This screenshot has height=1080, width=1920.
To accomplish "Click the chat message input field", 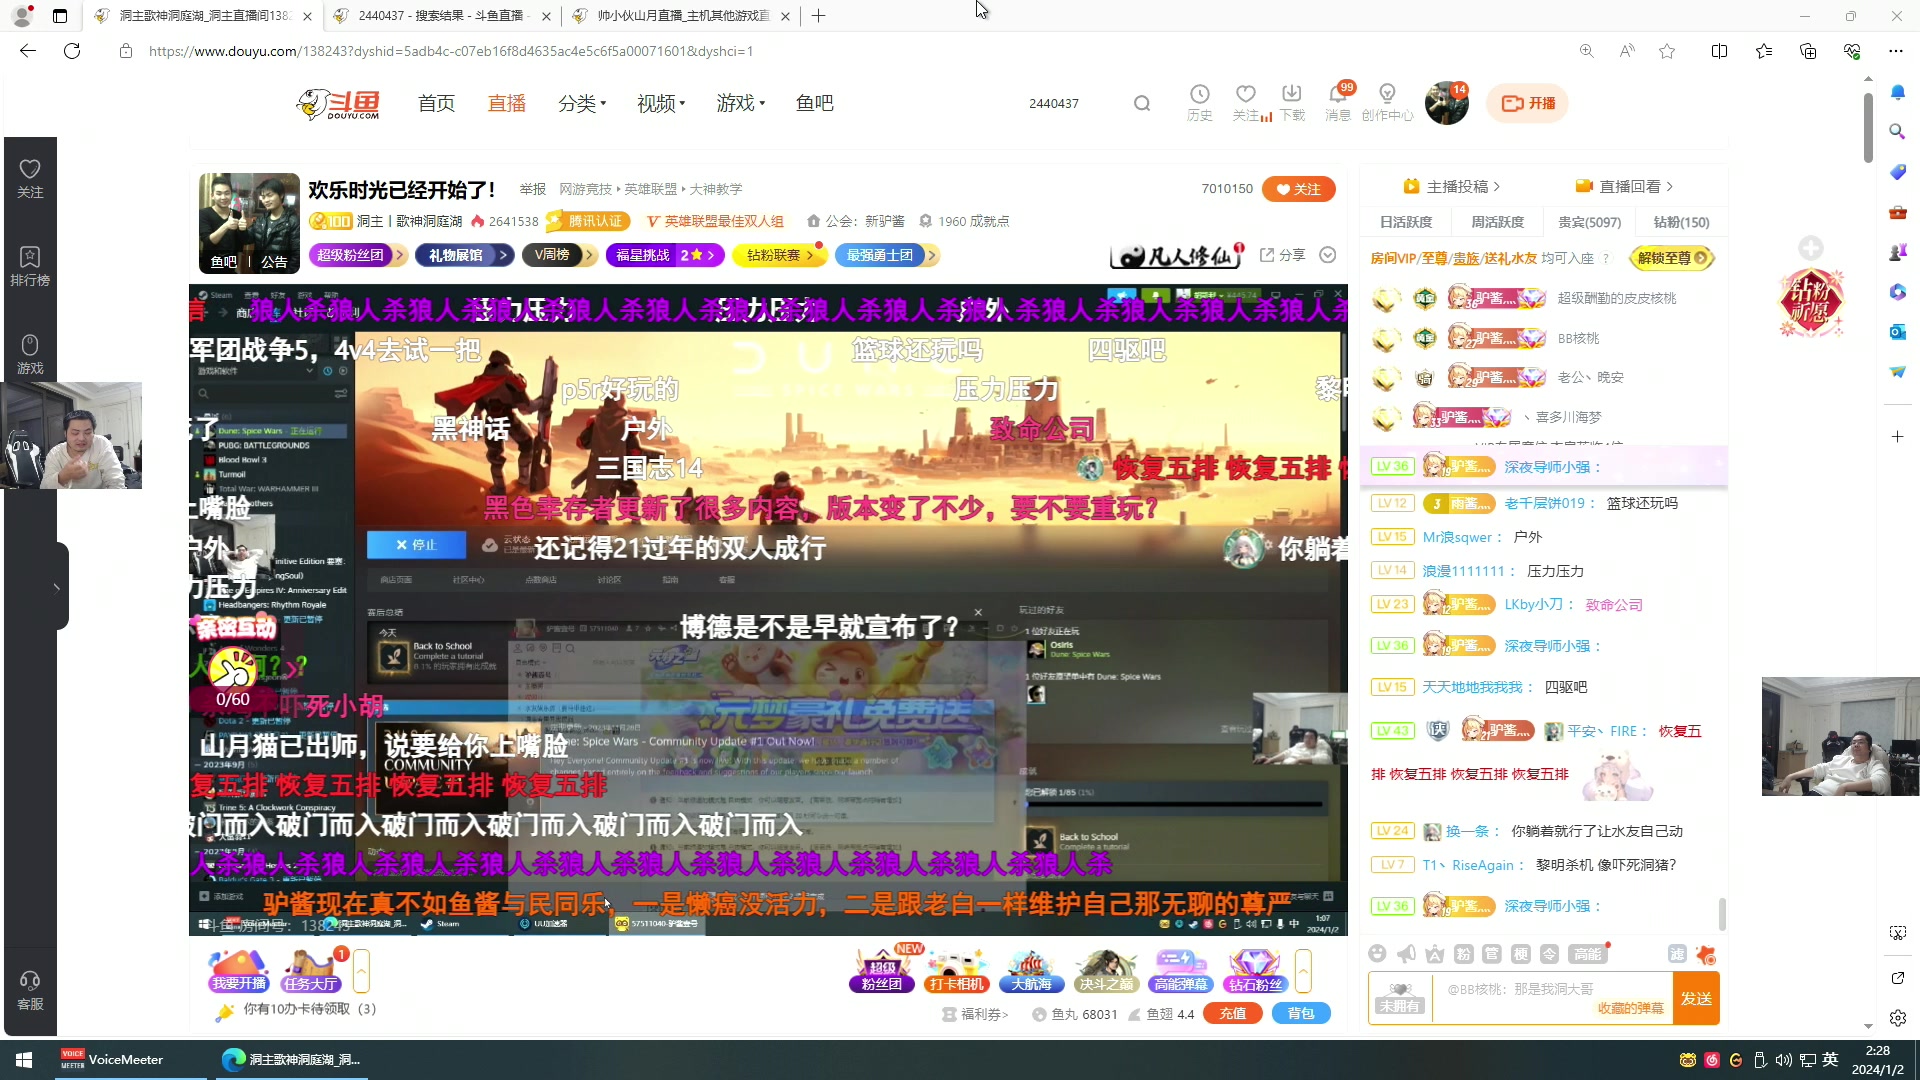I will [1552, 998].
